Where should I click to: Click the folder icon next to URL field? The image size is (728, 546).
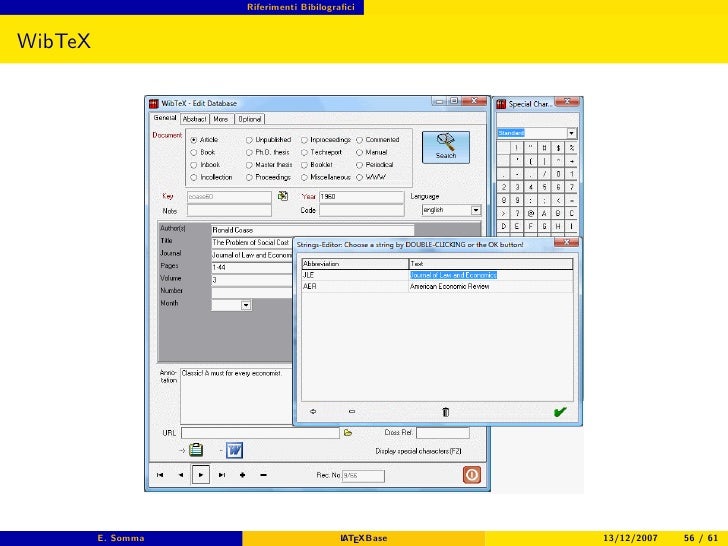[x=348, y=433]
